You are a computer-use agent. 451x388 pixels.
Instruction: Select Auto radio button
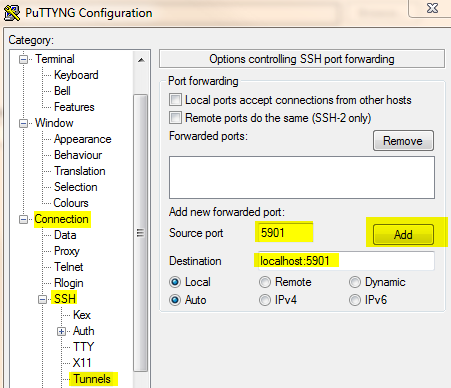[175, 300]
